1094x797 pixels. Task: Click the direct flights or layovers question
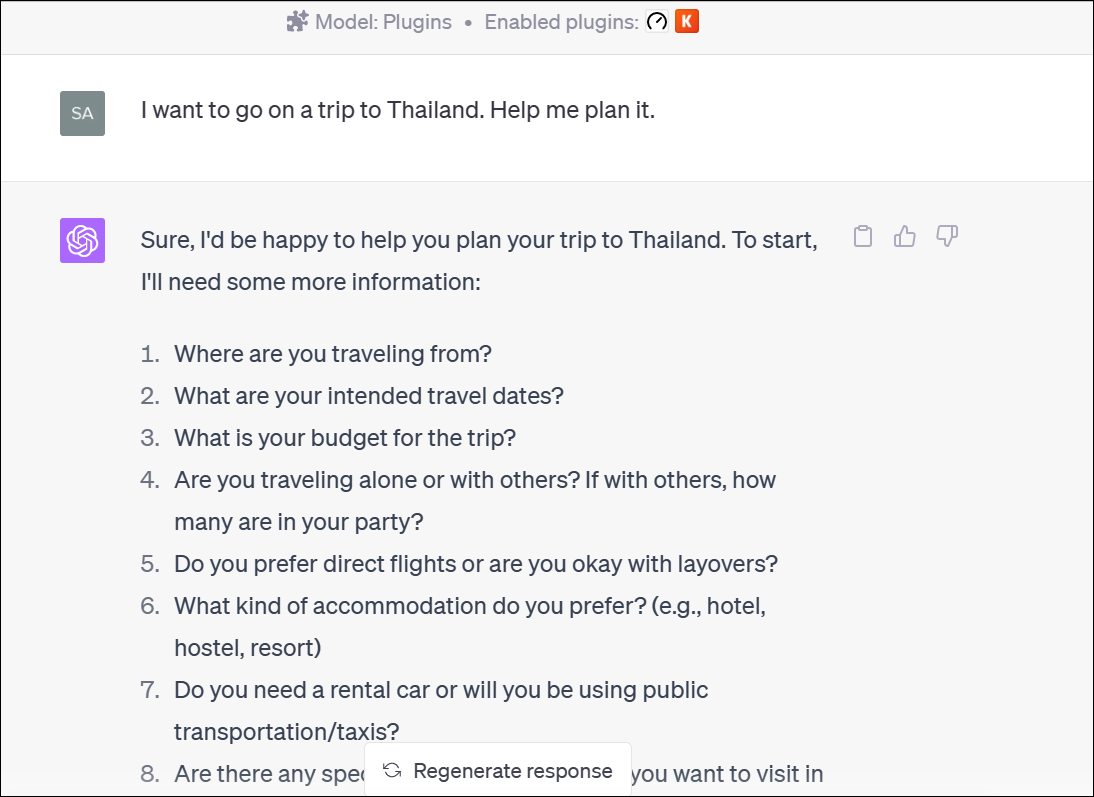pos(476,564)
